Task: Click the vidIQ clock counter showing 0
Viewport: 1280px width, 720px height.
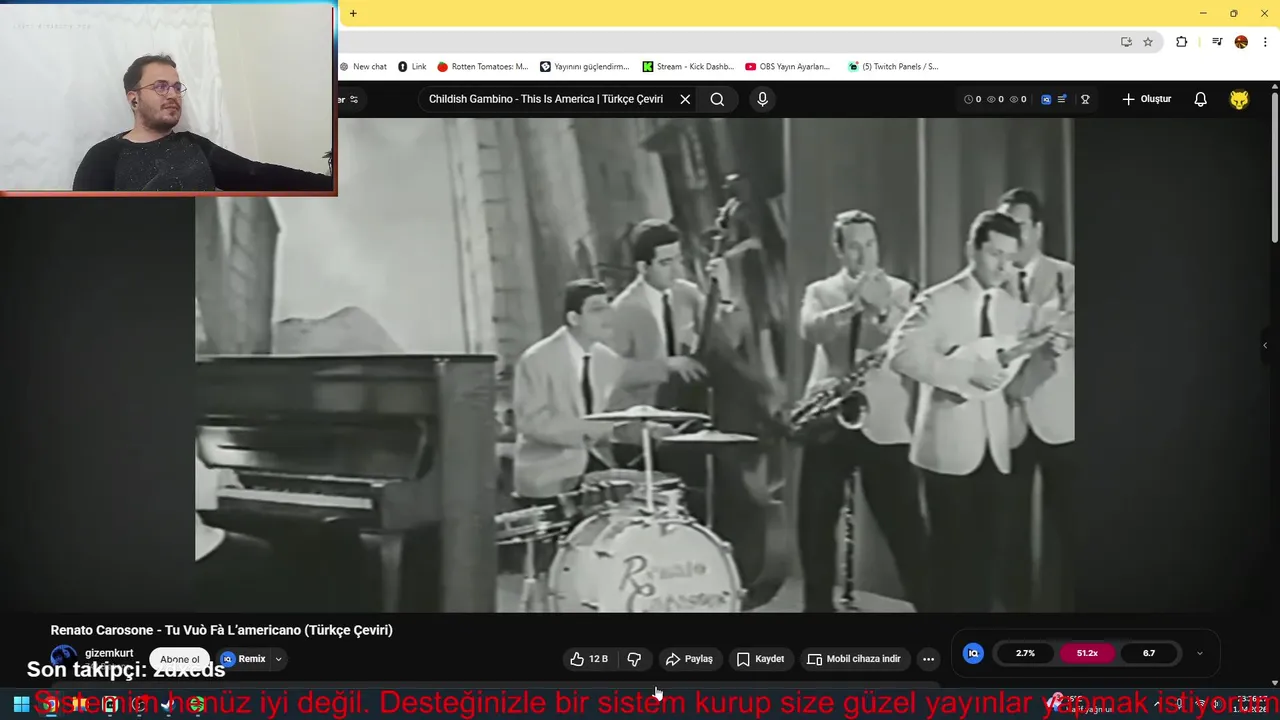Action: pos(972,99)
